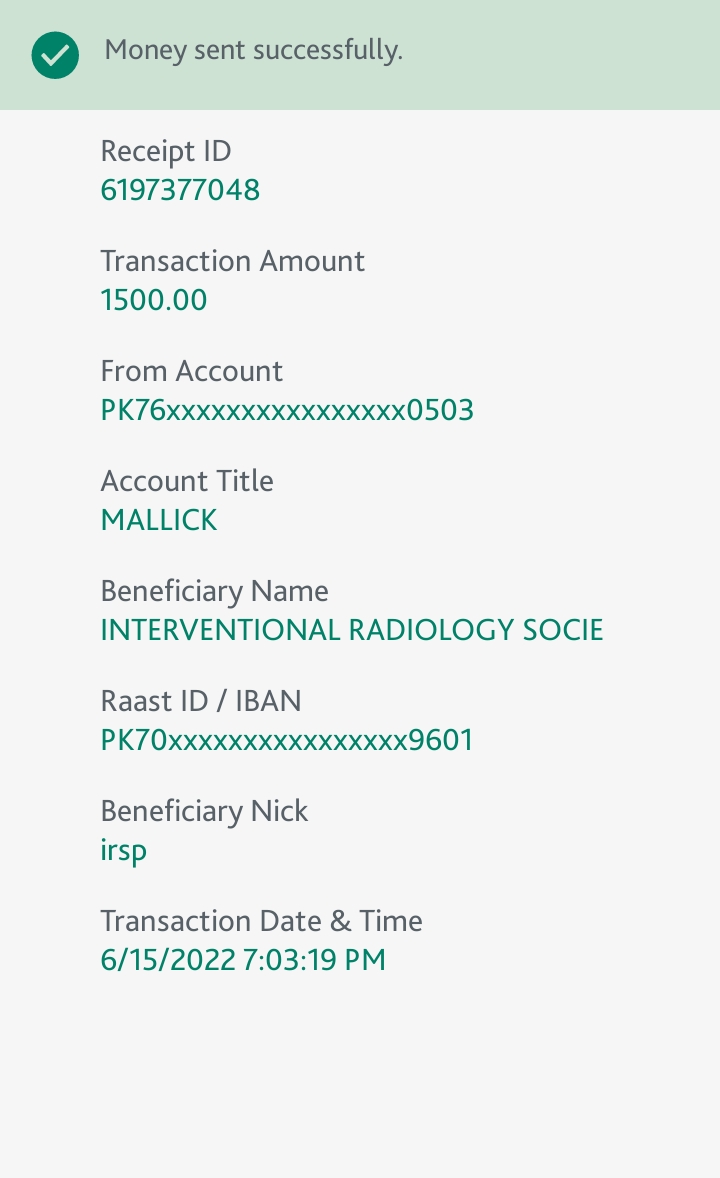
Task: Tap the Beneficiary Name label
Action: pos(214,591)
